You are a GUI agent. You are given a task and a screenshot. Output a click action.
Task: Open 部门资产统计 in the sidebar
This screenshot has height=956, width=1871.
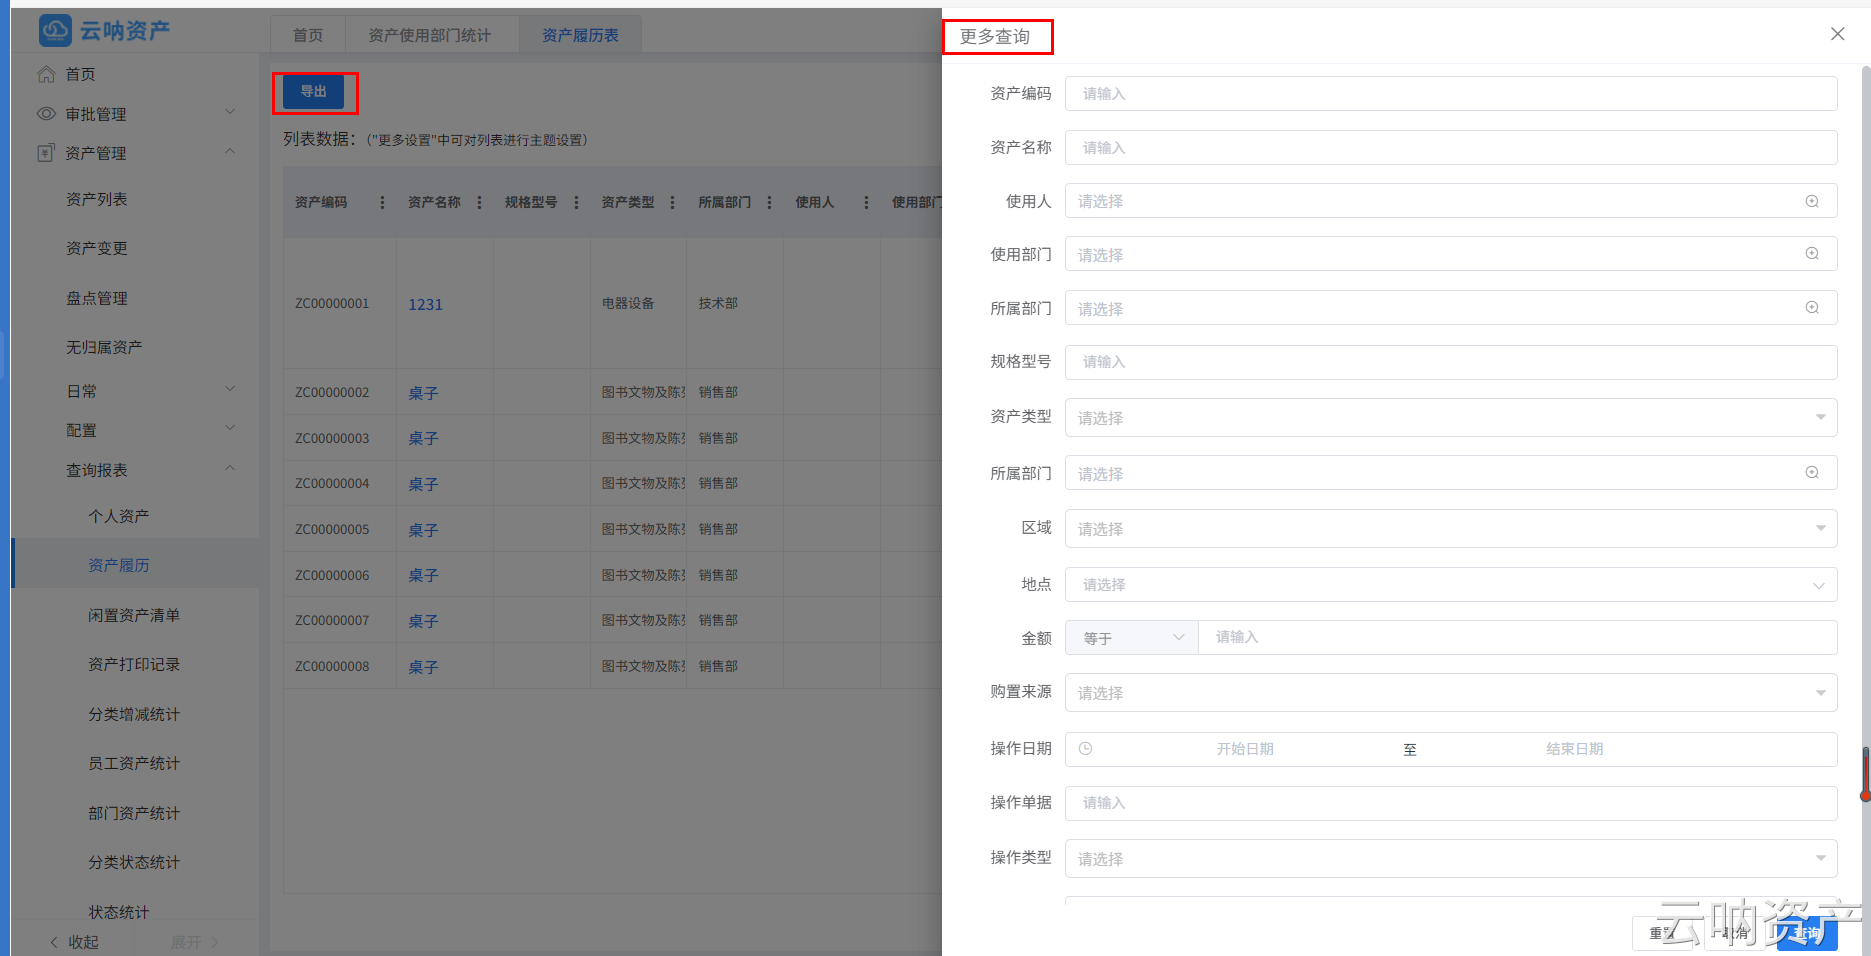point(134,813)
